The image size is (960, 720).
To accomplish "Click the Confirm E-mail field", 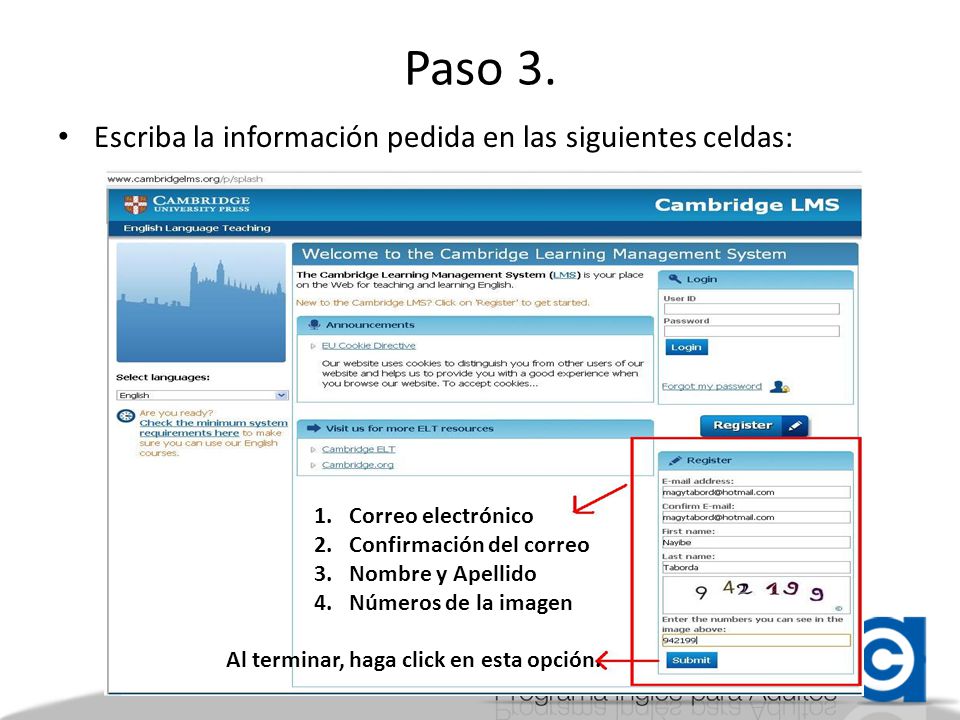I will pyautogui.click(x=756, y=517).
